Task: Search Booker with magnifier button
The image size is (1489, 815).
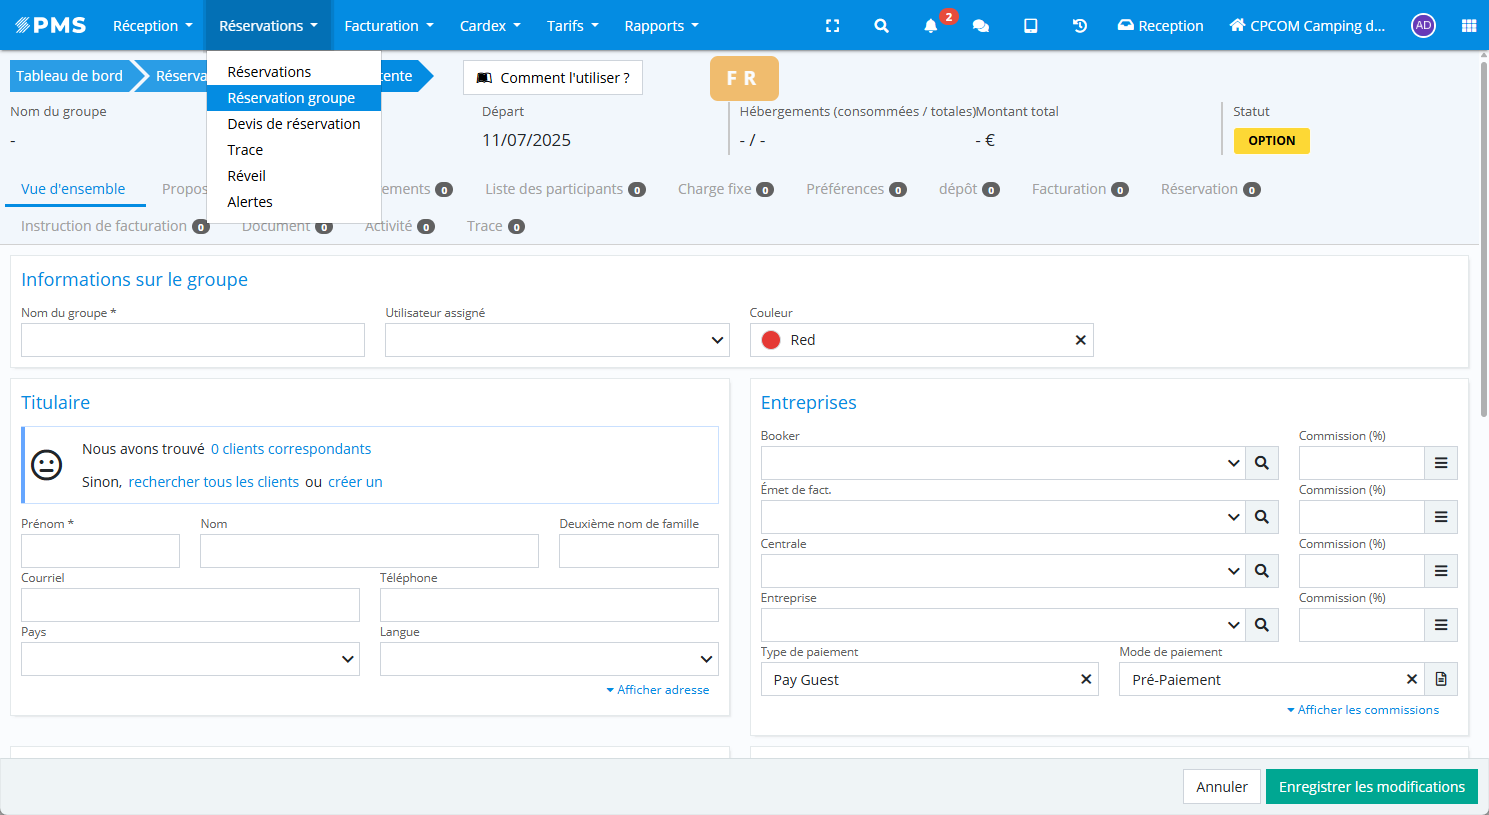Action: click(1262, 463)
